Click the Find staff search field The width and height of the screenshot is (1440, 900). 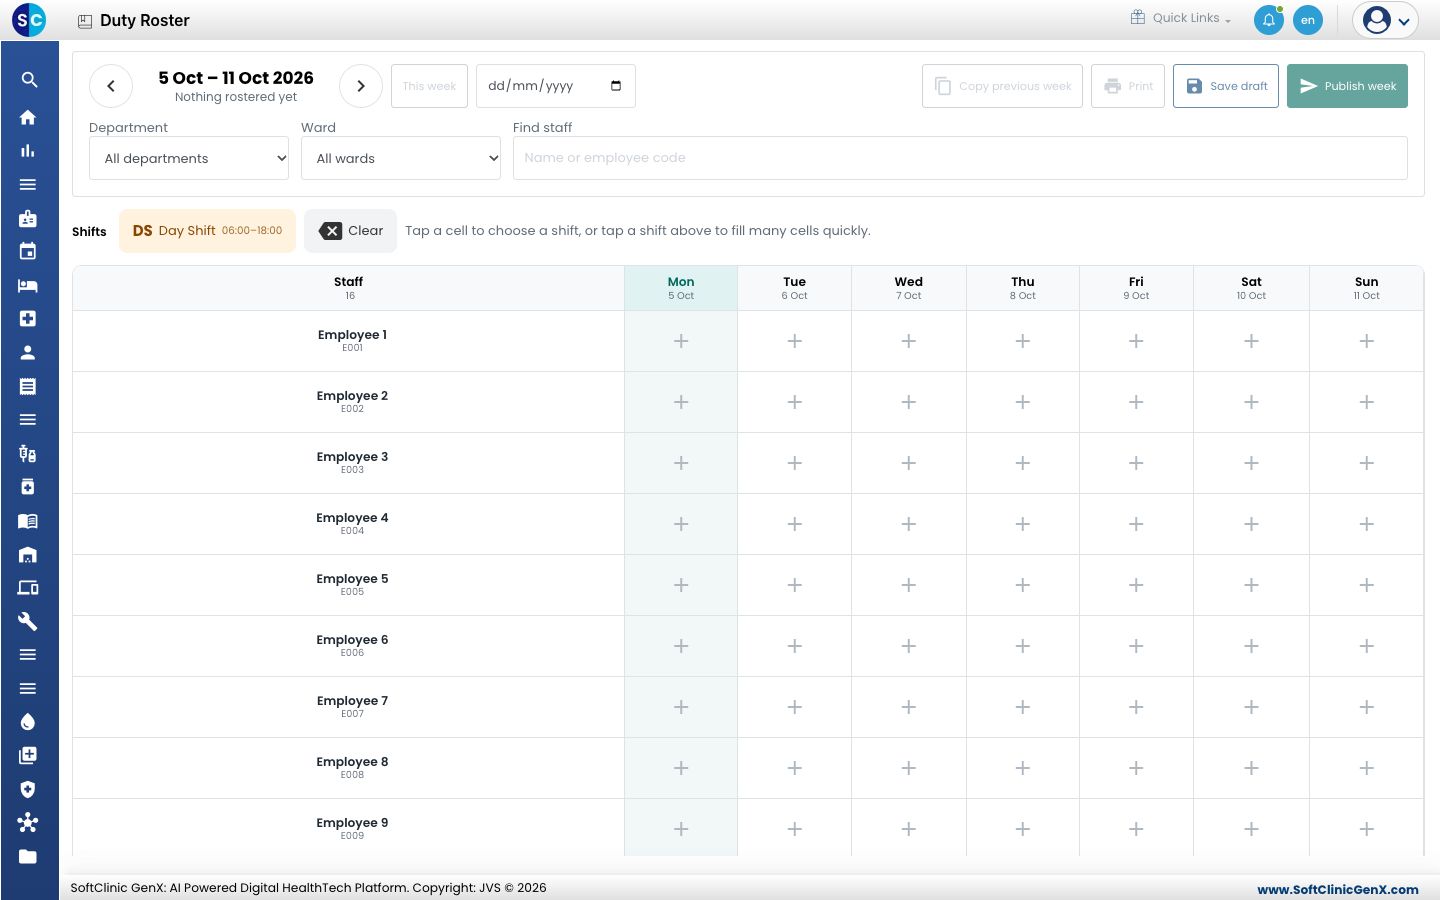[960, 158]
